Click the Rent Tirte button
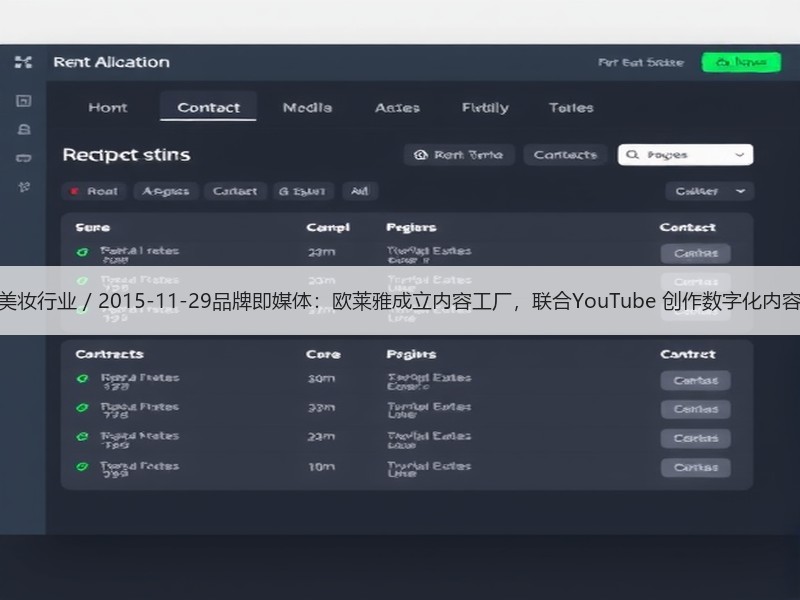The image size is (800, 600). coord(459,155)
